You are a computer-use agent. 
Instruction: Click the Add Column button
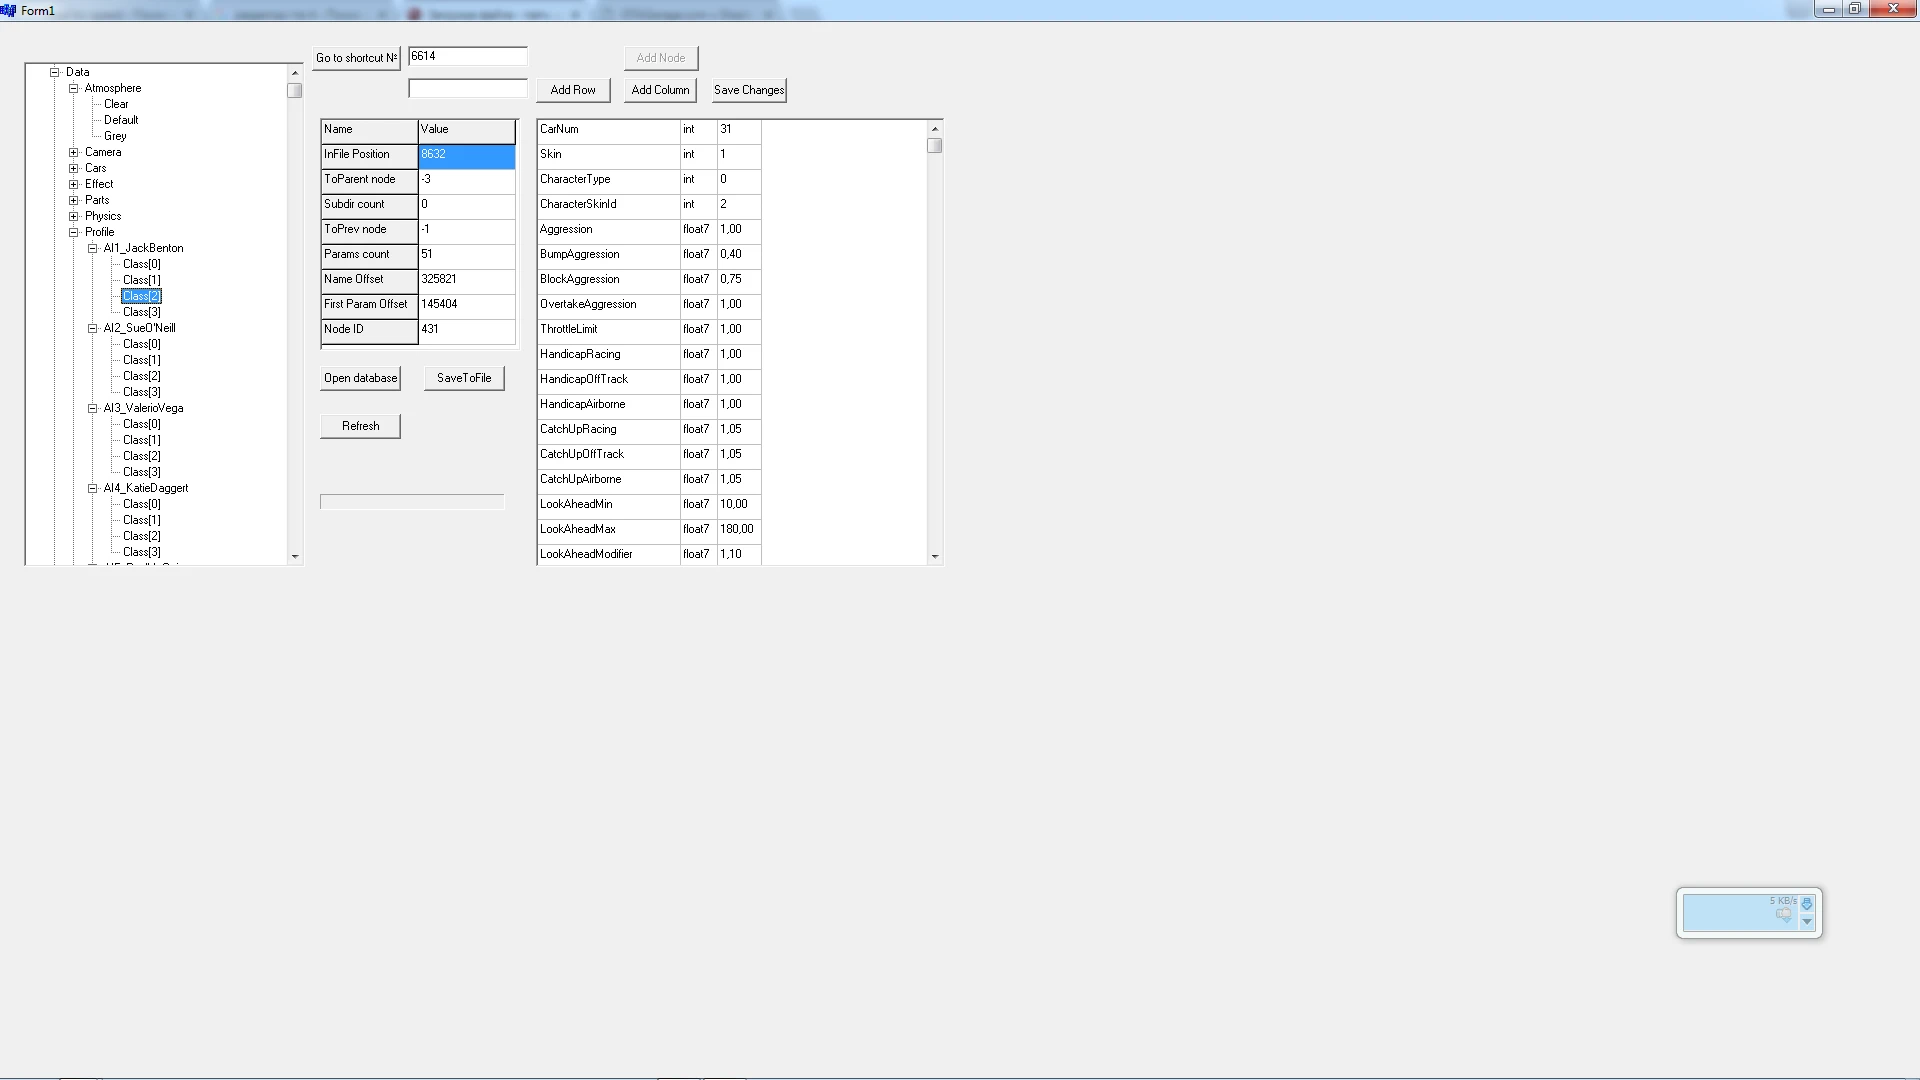coord(660,90)
